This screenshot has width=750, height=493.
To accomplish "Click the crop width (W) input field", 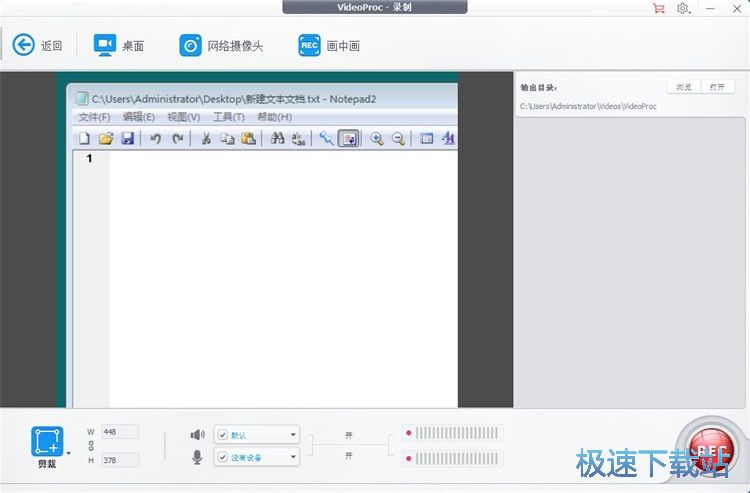I will (120, 432).
